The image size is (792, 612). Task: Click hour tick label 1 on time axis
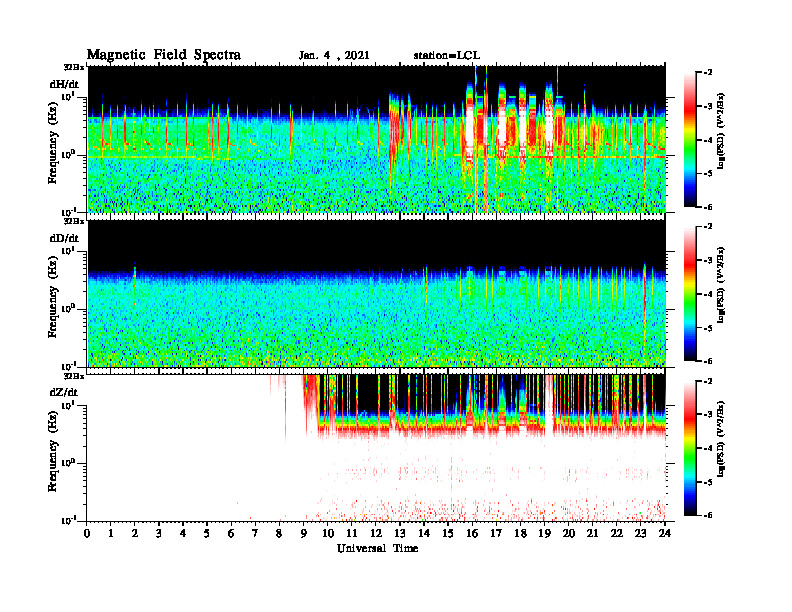click(x=111, y=534)
